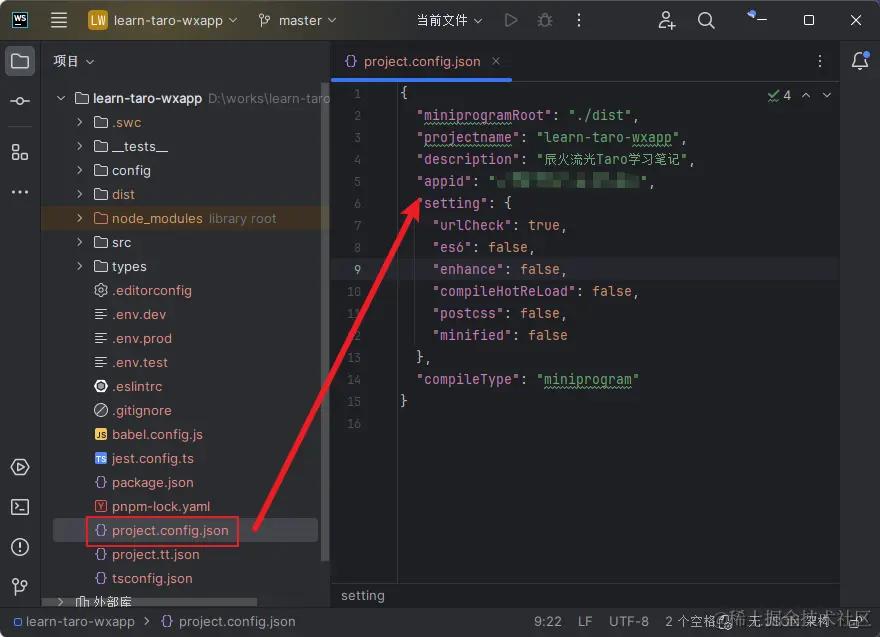880x637 pixels.
Task: Open Code With Me add-user icon
Action: (666, 20)
